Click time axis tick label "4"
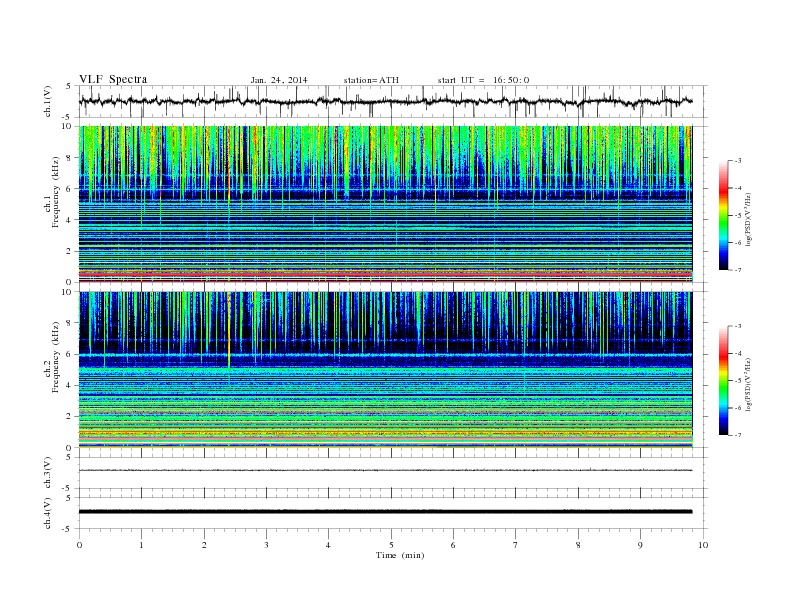The image size is (792, 612). [x=328, y=545]
